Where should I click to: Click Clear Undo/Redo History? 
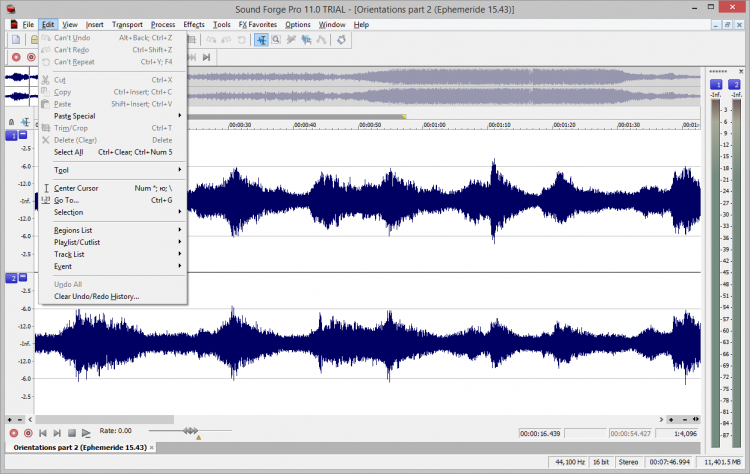pos(96,296)
